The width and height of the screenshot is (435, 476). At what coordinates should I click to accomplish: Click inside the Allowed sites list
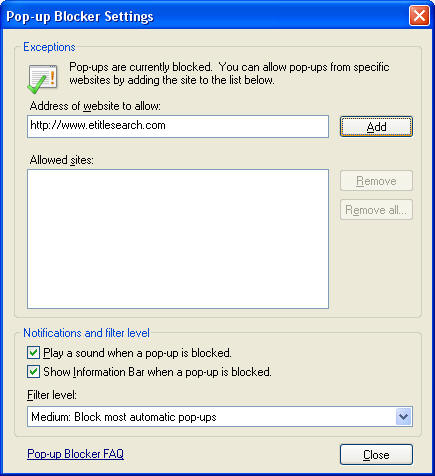coord(178,239)
